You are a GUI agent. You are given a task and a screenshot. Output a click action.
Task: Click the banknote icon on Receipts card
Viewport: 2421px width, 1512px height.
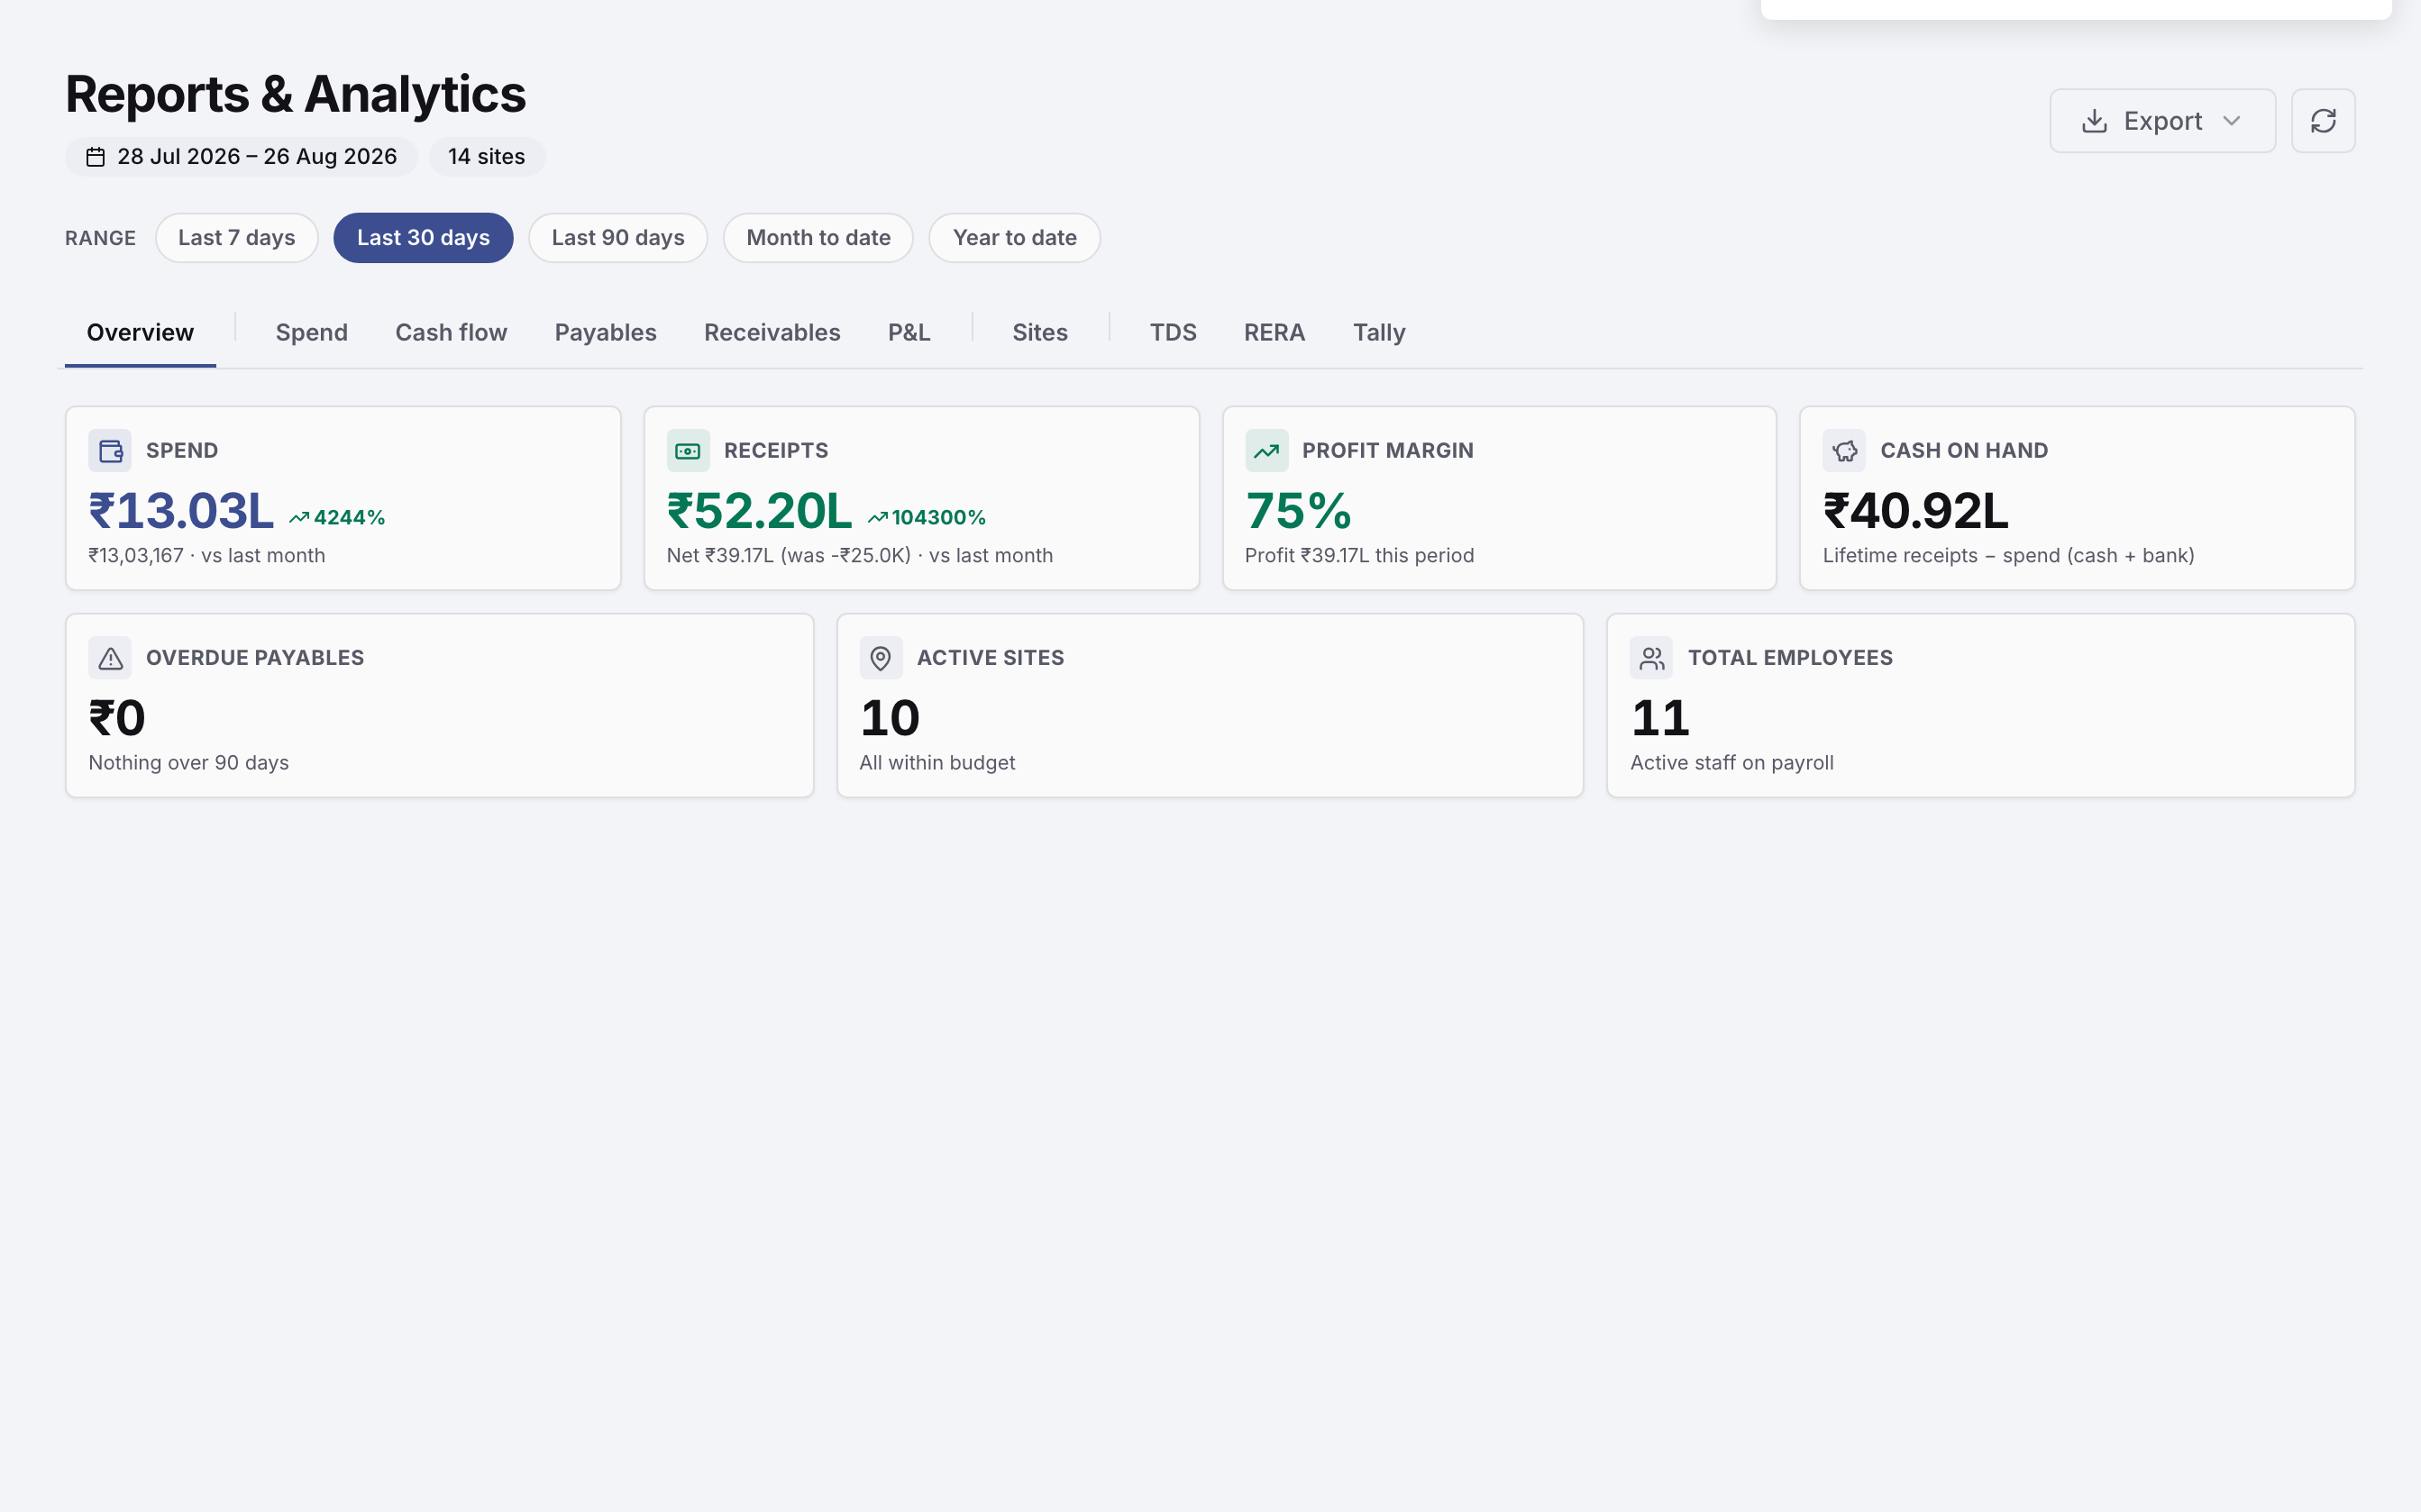coord(688,451)
